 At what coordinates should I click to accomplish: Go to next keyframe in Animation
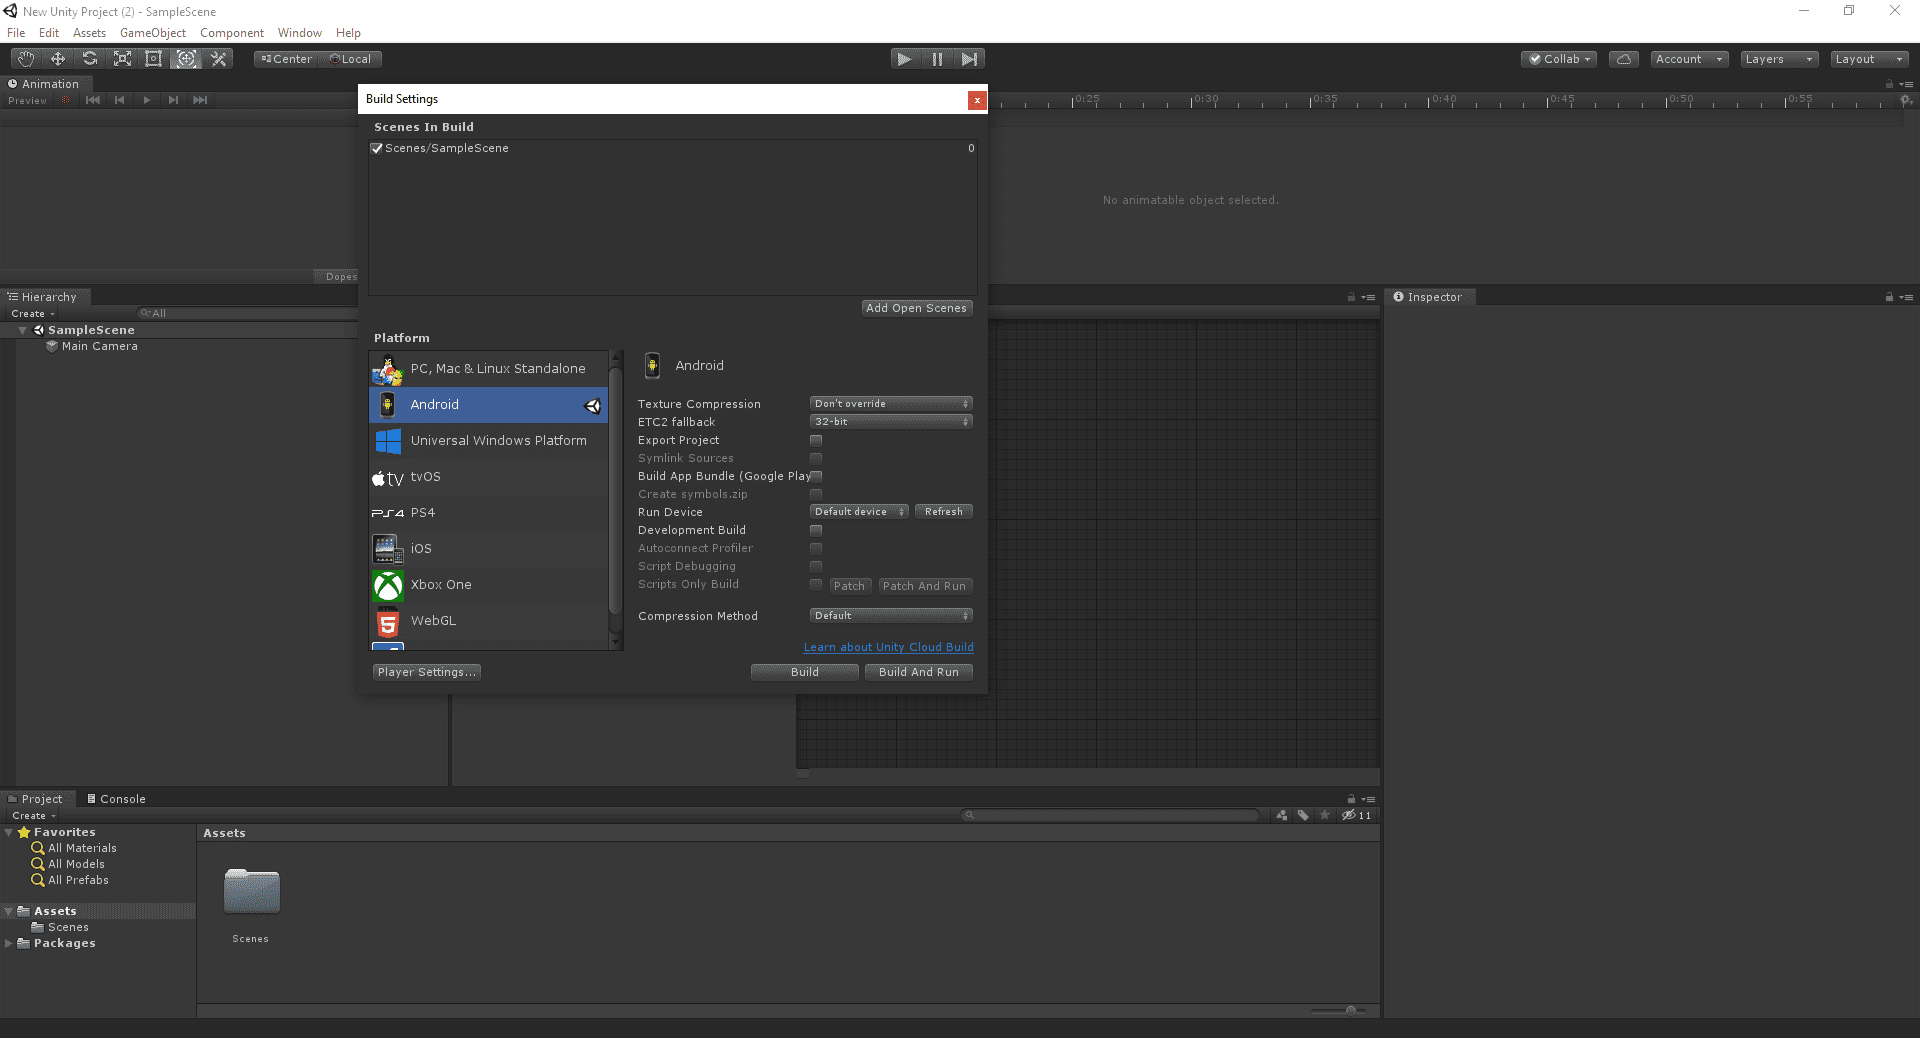(x=174, y=100)
